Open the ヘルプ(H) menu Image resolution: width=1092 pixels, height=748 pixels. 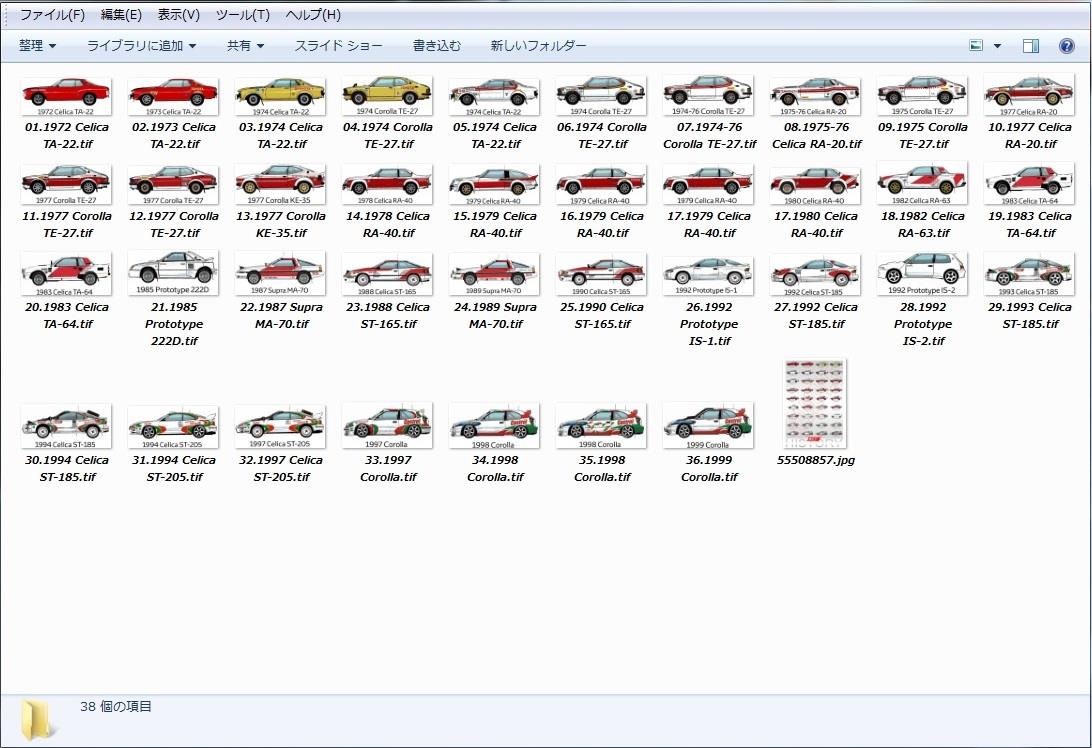313,15
